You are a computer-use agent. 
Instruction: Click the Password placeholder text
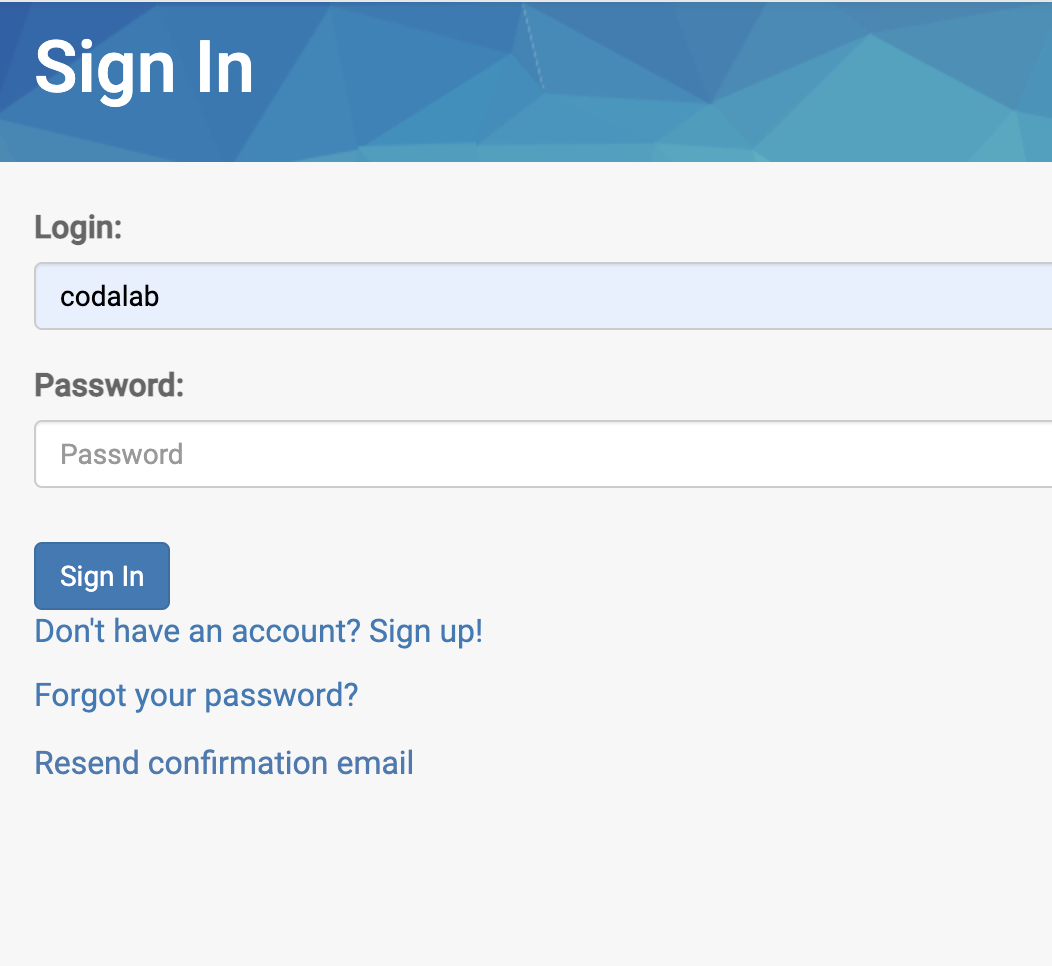click(121, 454)
